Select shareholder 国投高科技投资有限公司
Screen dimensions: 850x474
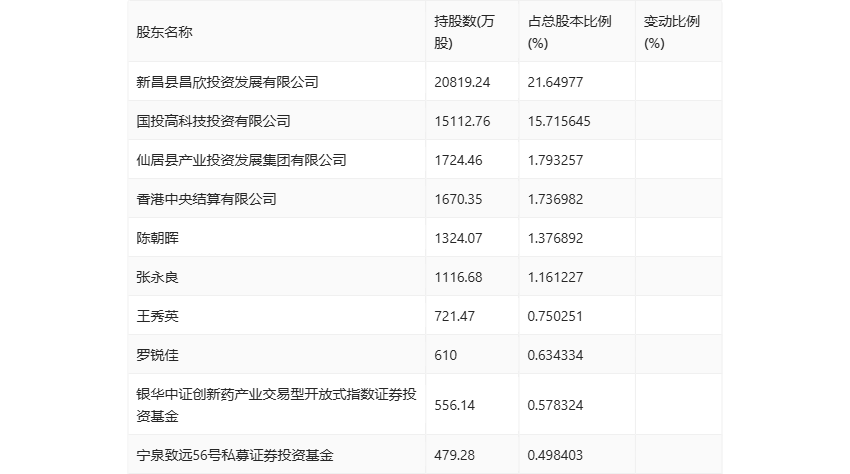213,121
